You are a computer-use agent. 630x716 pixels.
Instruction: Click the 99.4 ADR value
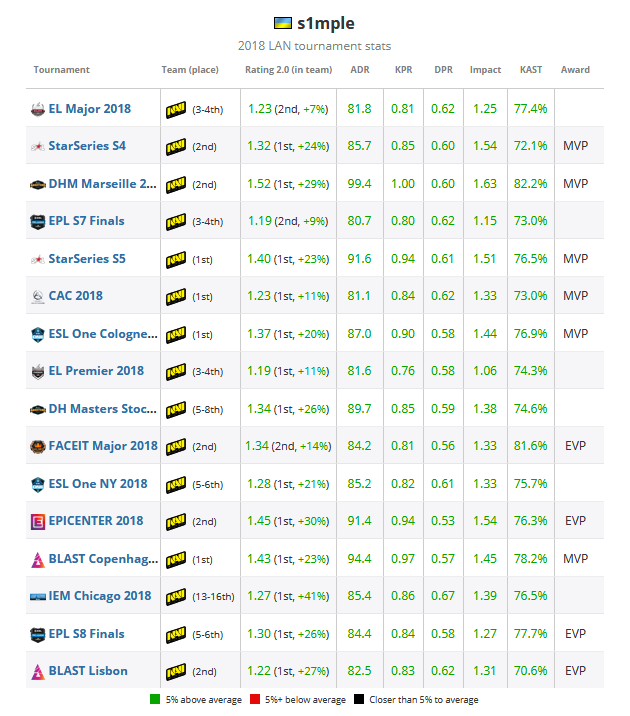pyautogui.click(x=359, y=184)
